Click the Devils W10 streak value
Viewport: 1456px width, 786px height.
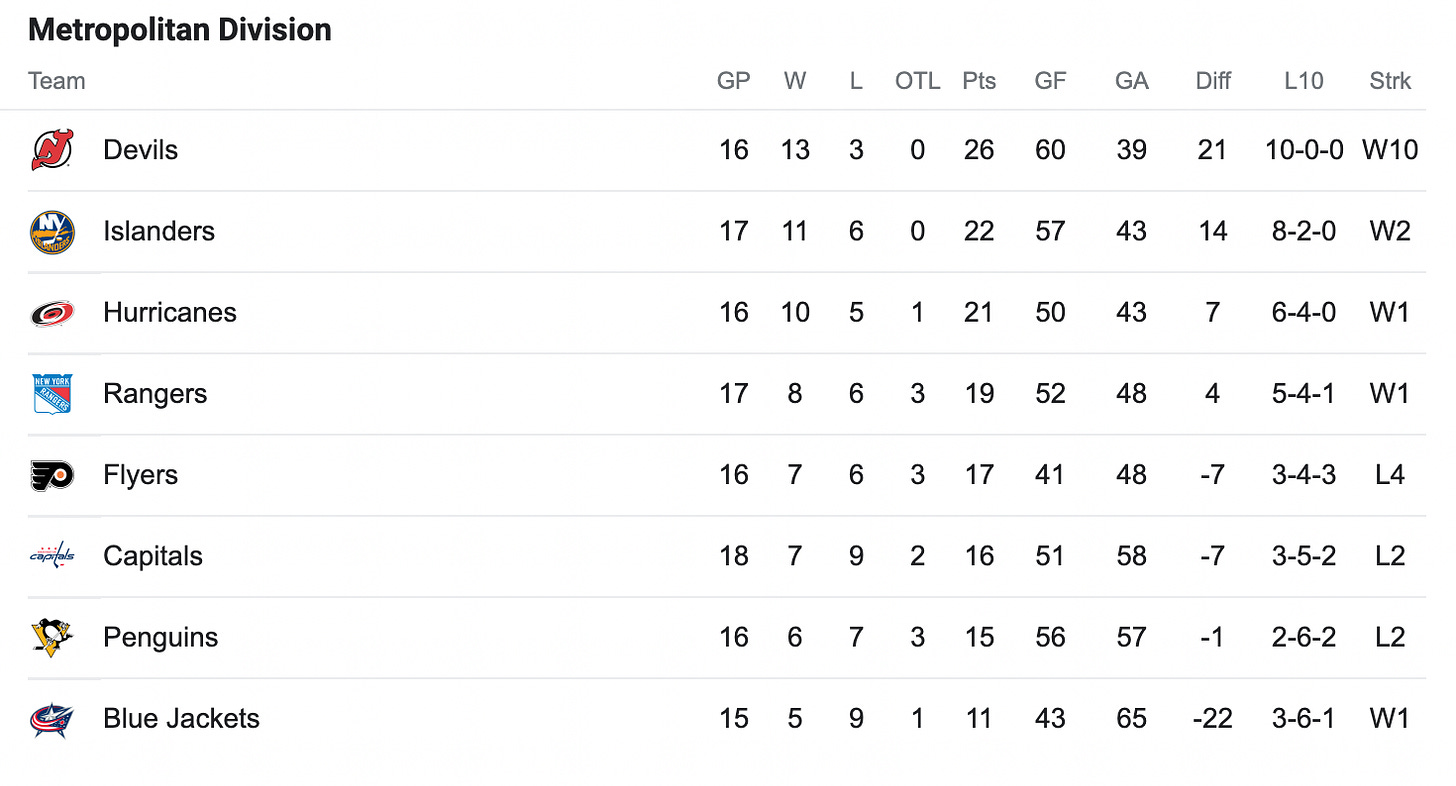tap(1390, 150)
